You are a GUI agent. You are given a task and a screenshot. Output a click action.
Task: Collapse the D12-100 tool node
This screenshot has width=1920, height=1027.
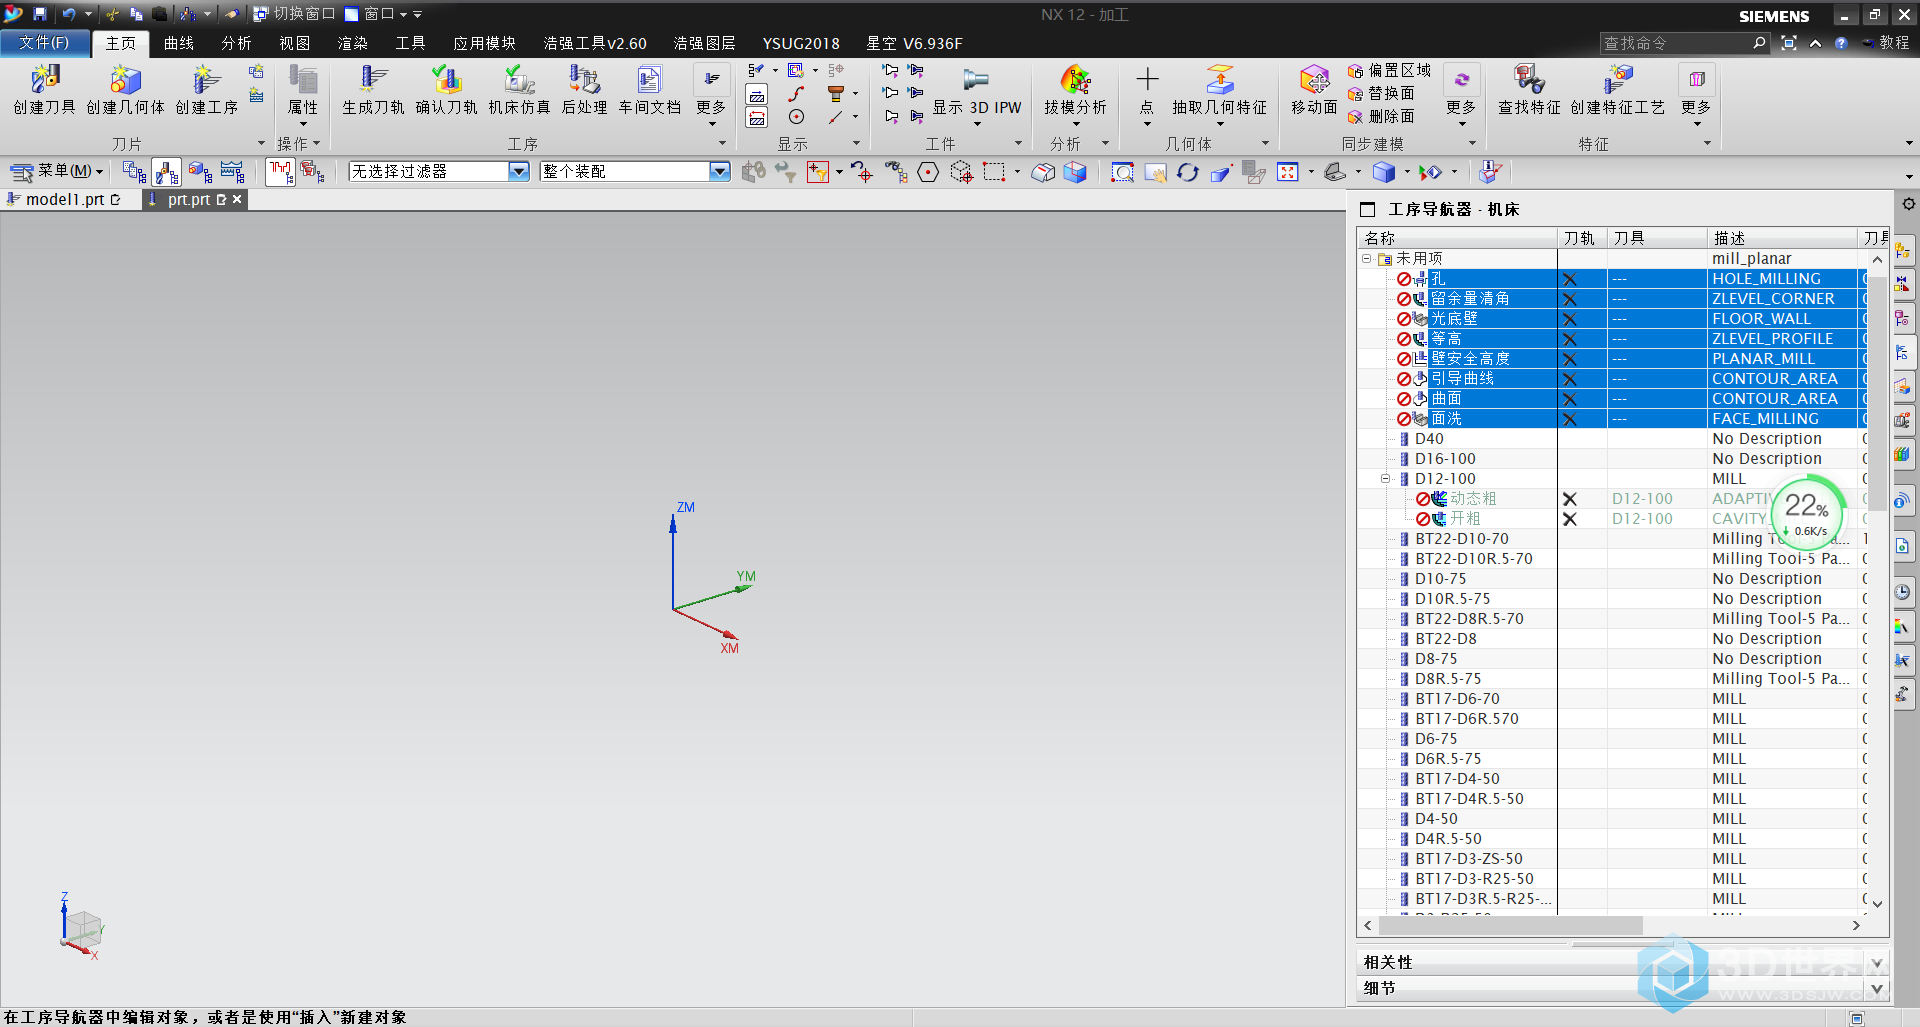(x=1385, y=479)
